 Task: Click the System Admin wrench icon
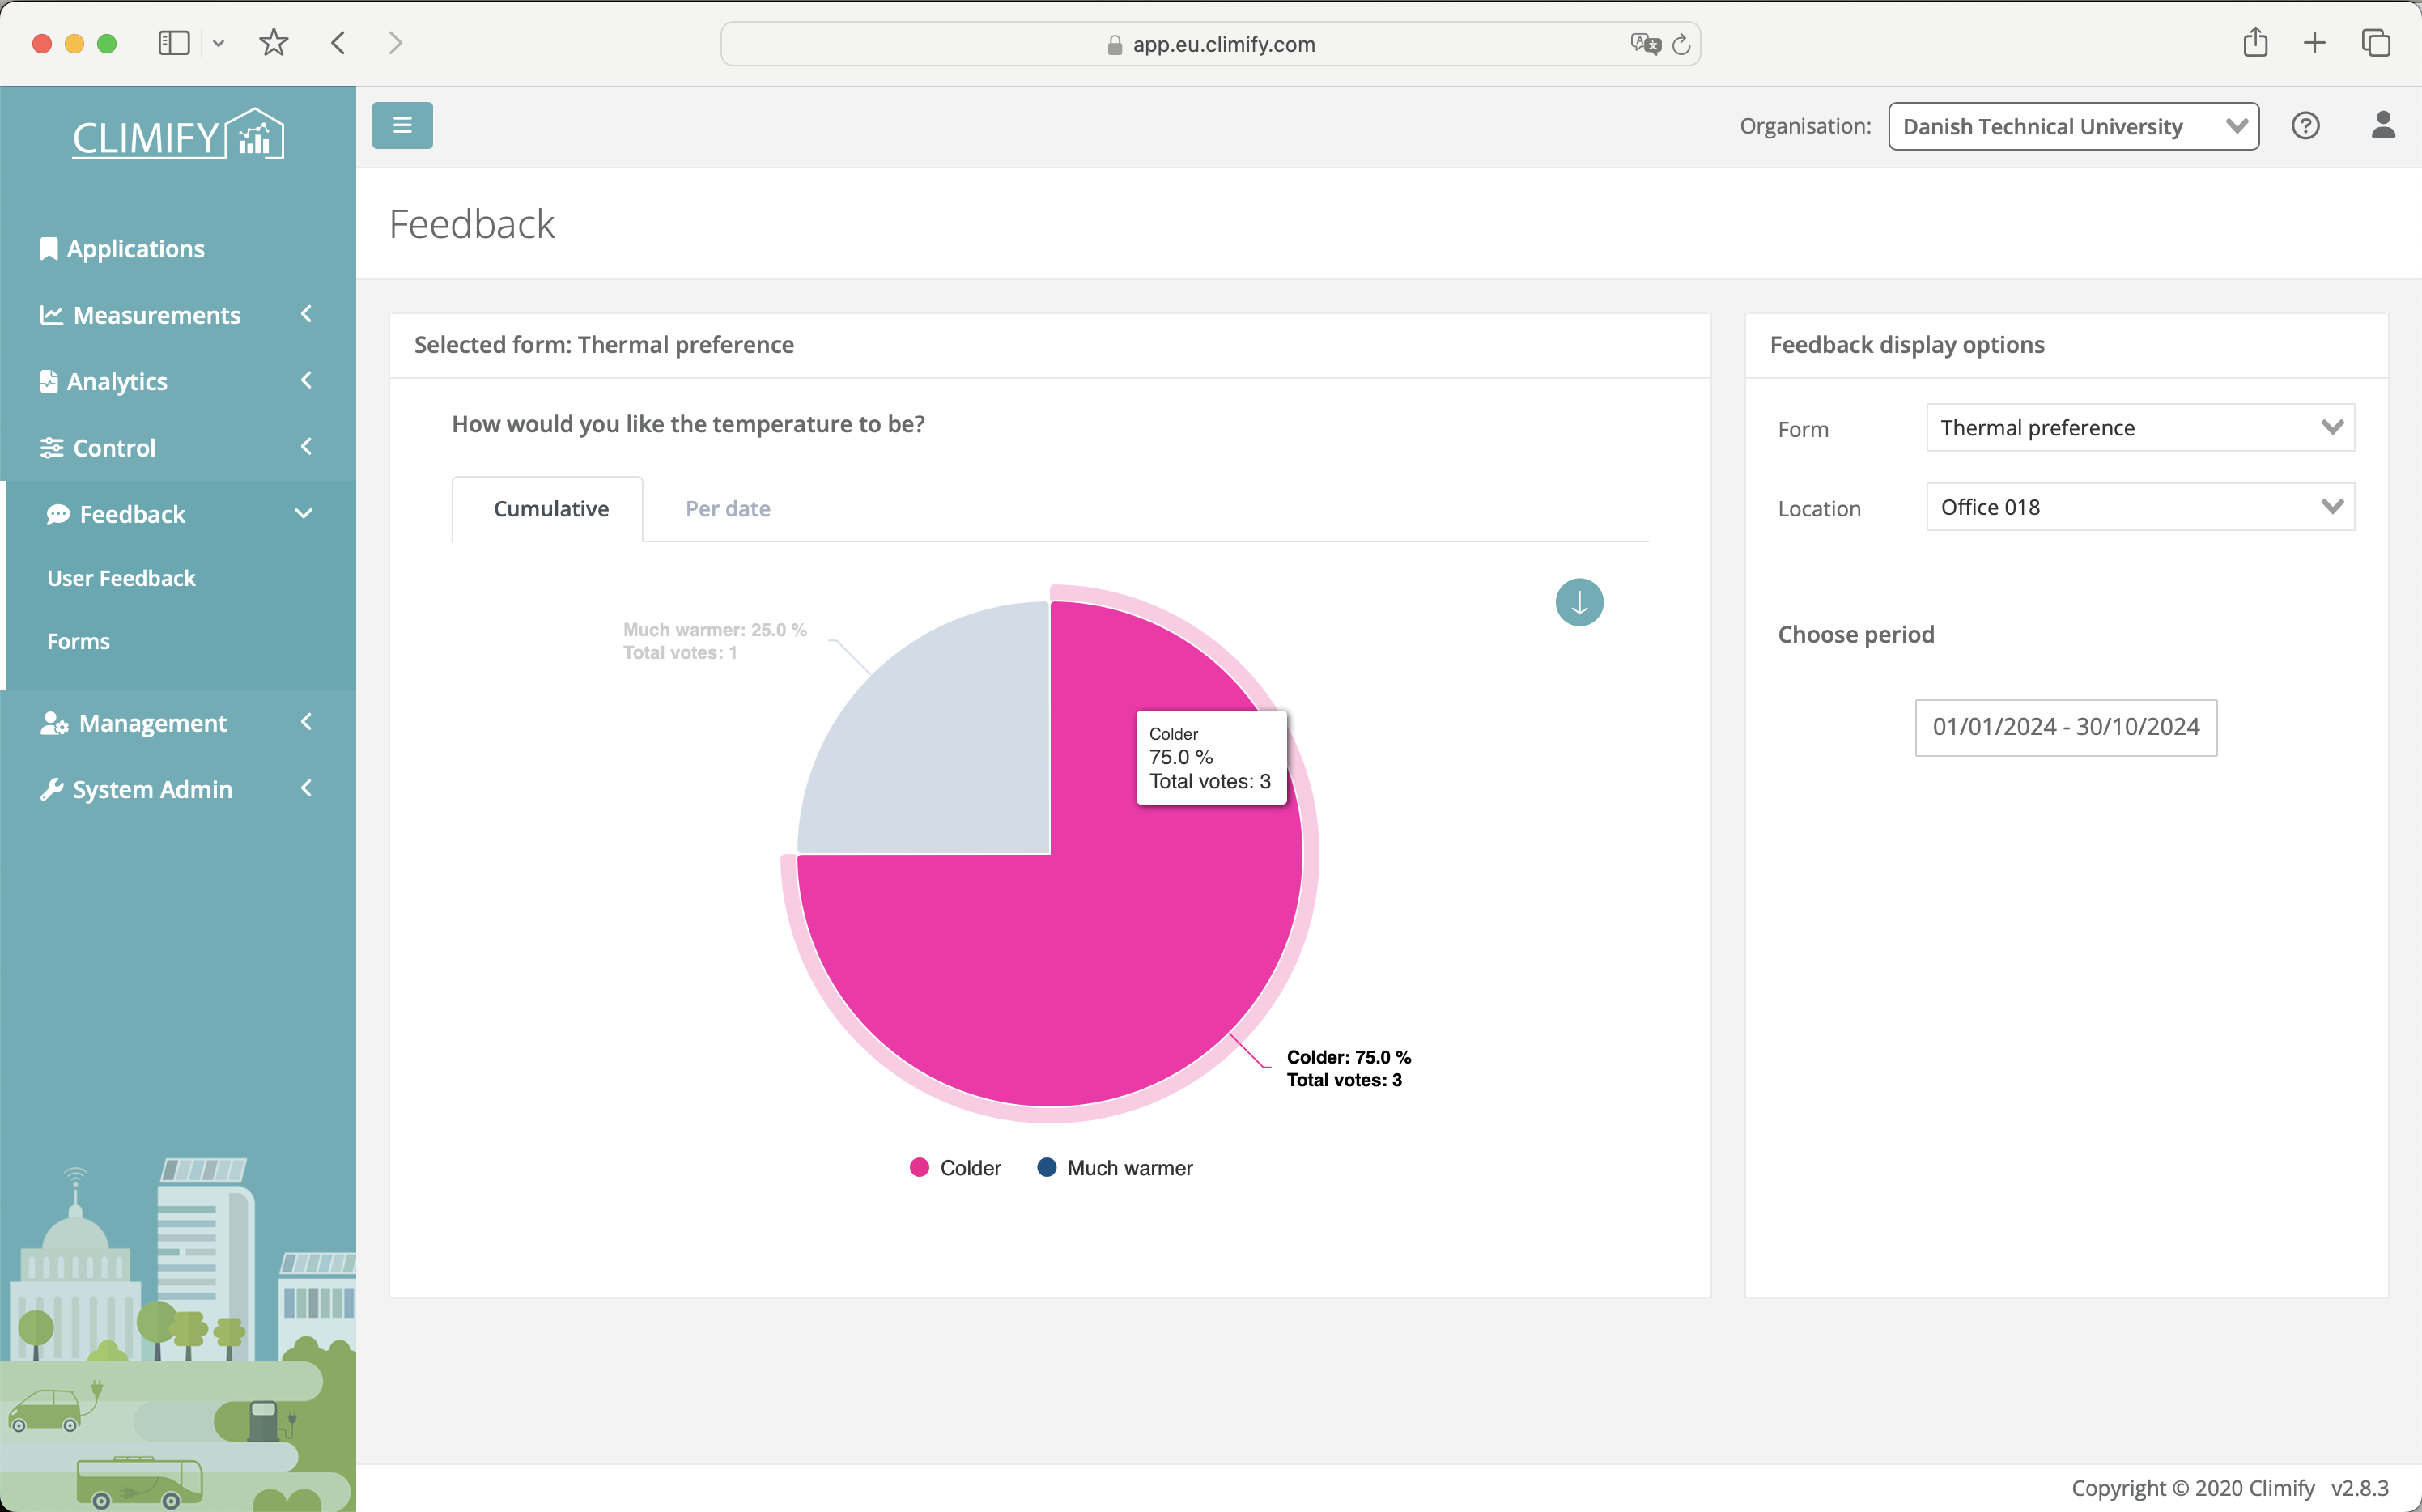pos(51,789)
